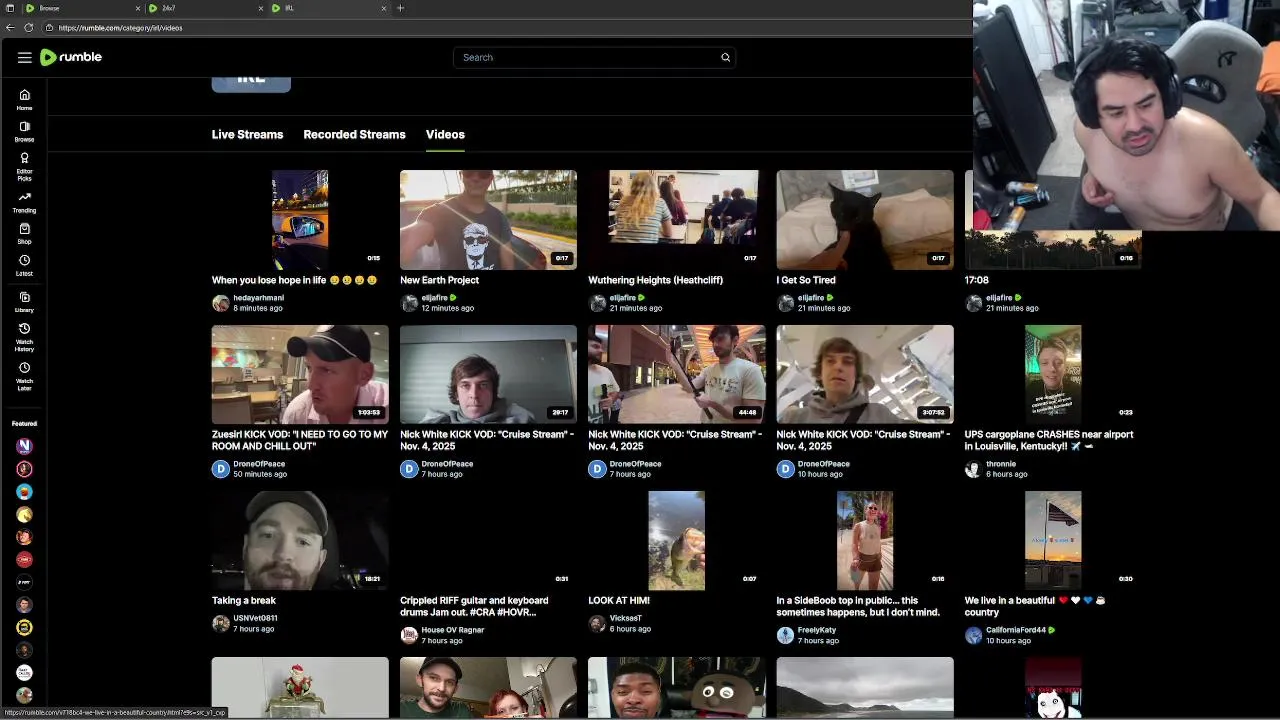Open 'In a SideBoob top in public' title

pyautogui.click(x=858, y=606)
